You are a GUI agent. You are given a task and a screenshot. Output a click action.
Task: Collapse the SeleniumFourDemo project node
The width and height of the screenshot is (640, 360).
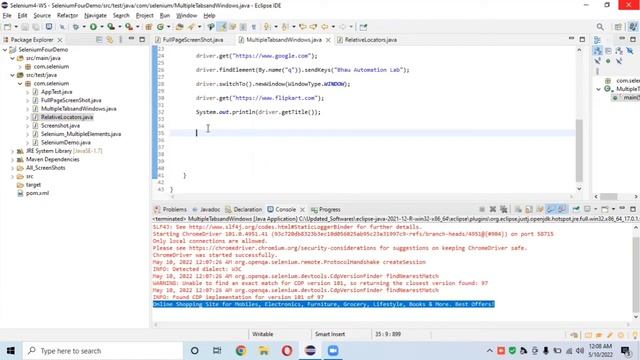coord(5,50)
